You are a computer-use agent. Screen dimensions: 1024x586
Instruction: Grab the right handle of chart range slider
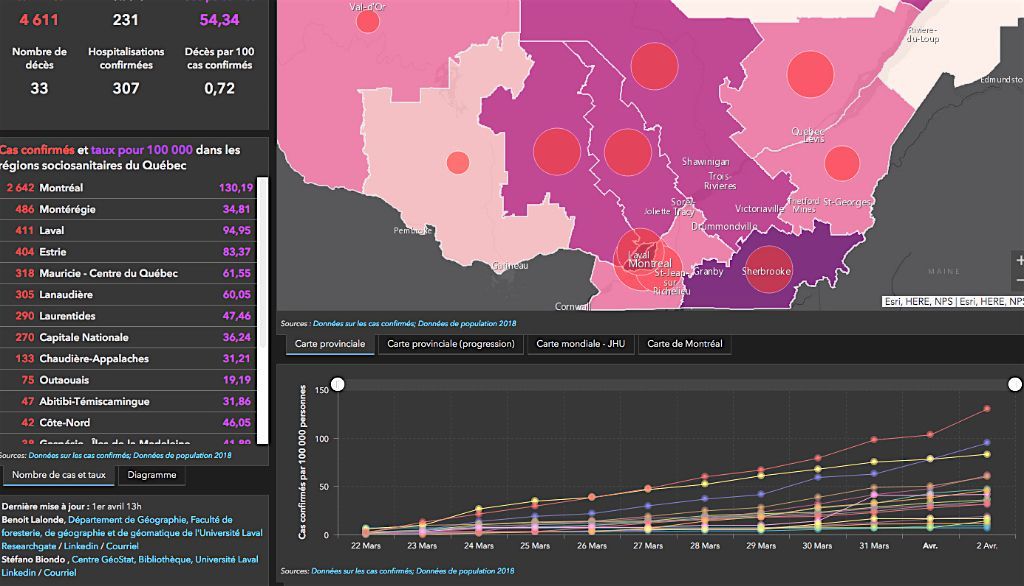[x=1015, y=384]
